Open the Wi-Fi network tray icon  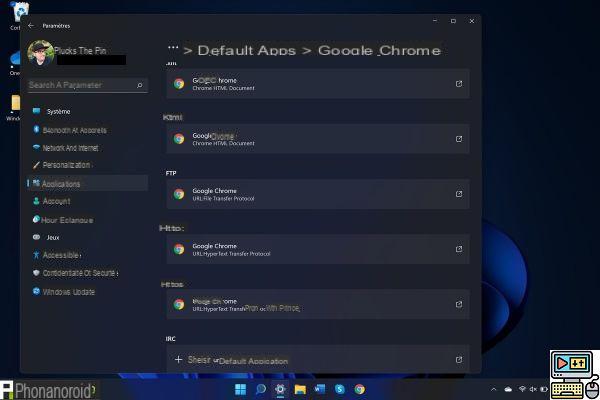point(522,389)
